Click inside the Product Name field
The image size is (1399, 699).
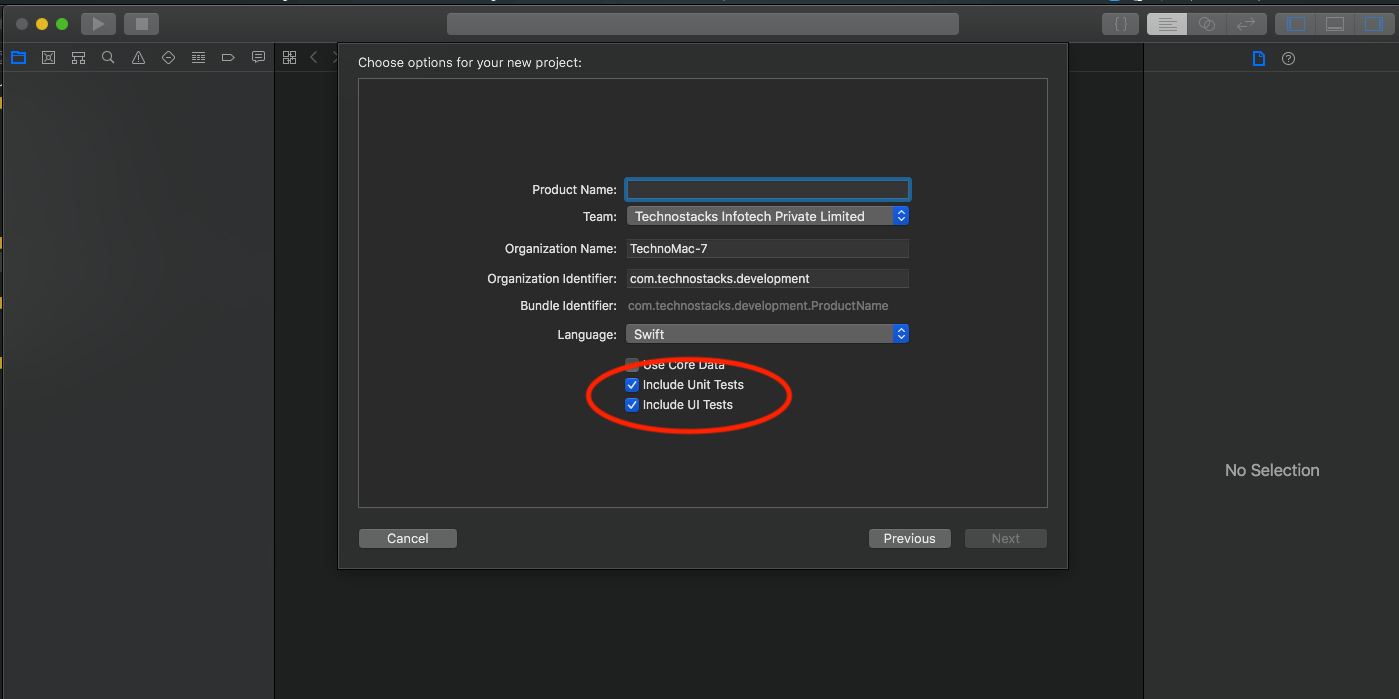767,189
